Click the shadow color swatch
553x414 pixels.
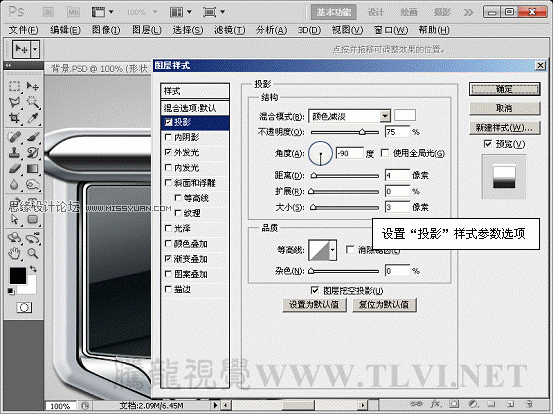(405, 115)
